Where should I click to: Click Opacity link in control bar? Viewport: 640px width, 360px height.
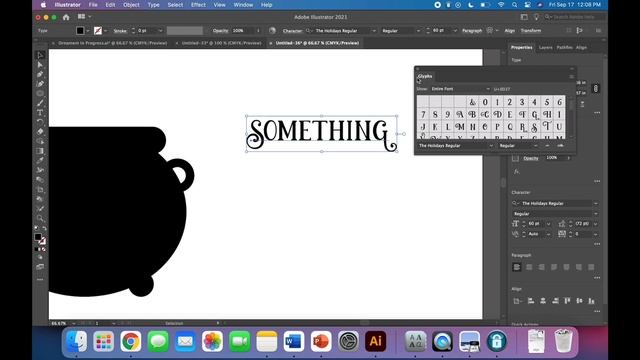click(220, 31)
